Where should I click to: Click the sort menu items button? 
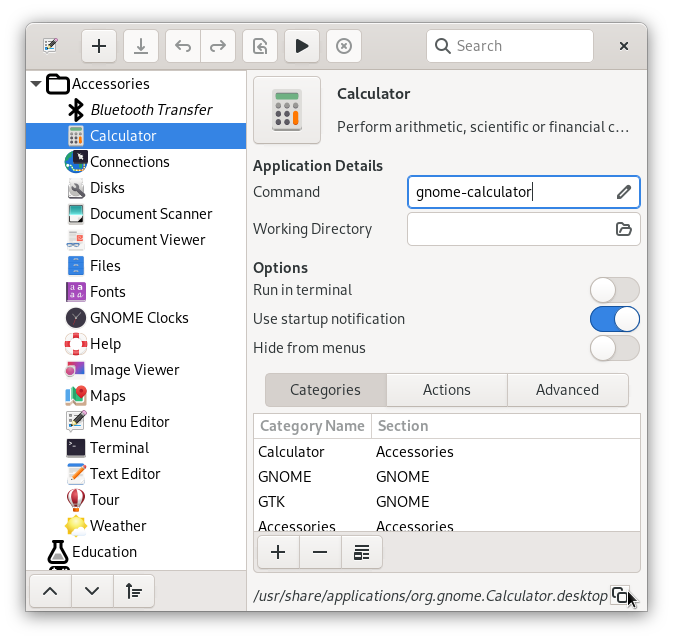point(134,591)
